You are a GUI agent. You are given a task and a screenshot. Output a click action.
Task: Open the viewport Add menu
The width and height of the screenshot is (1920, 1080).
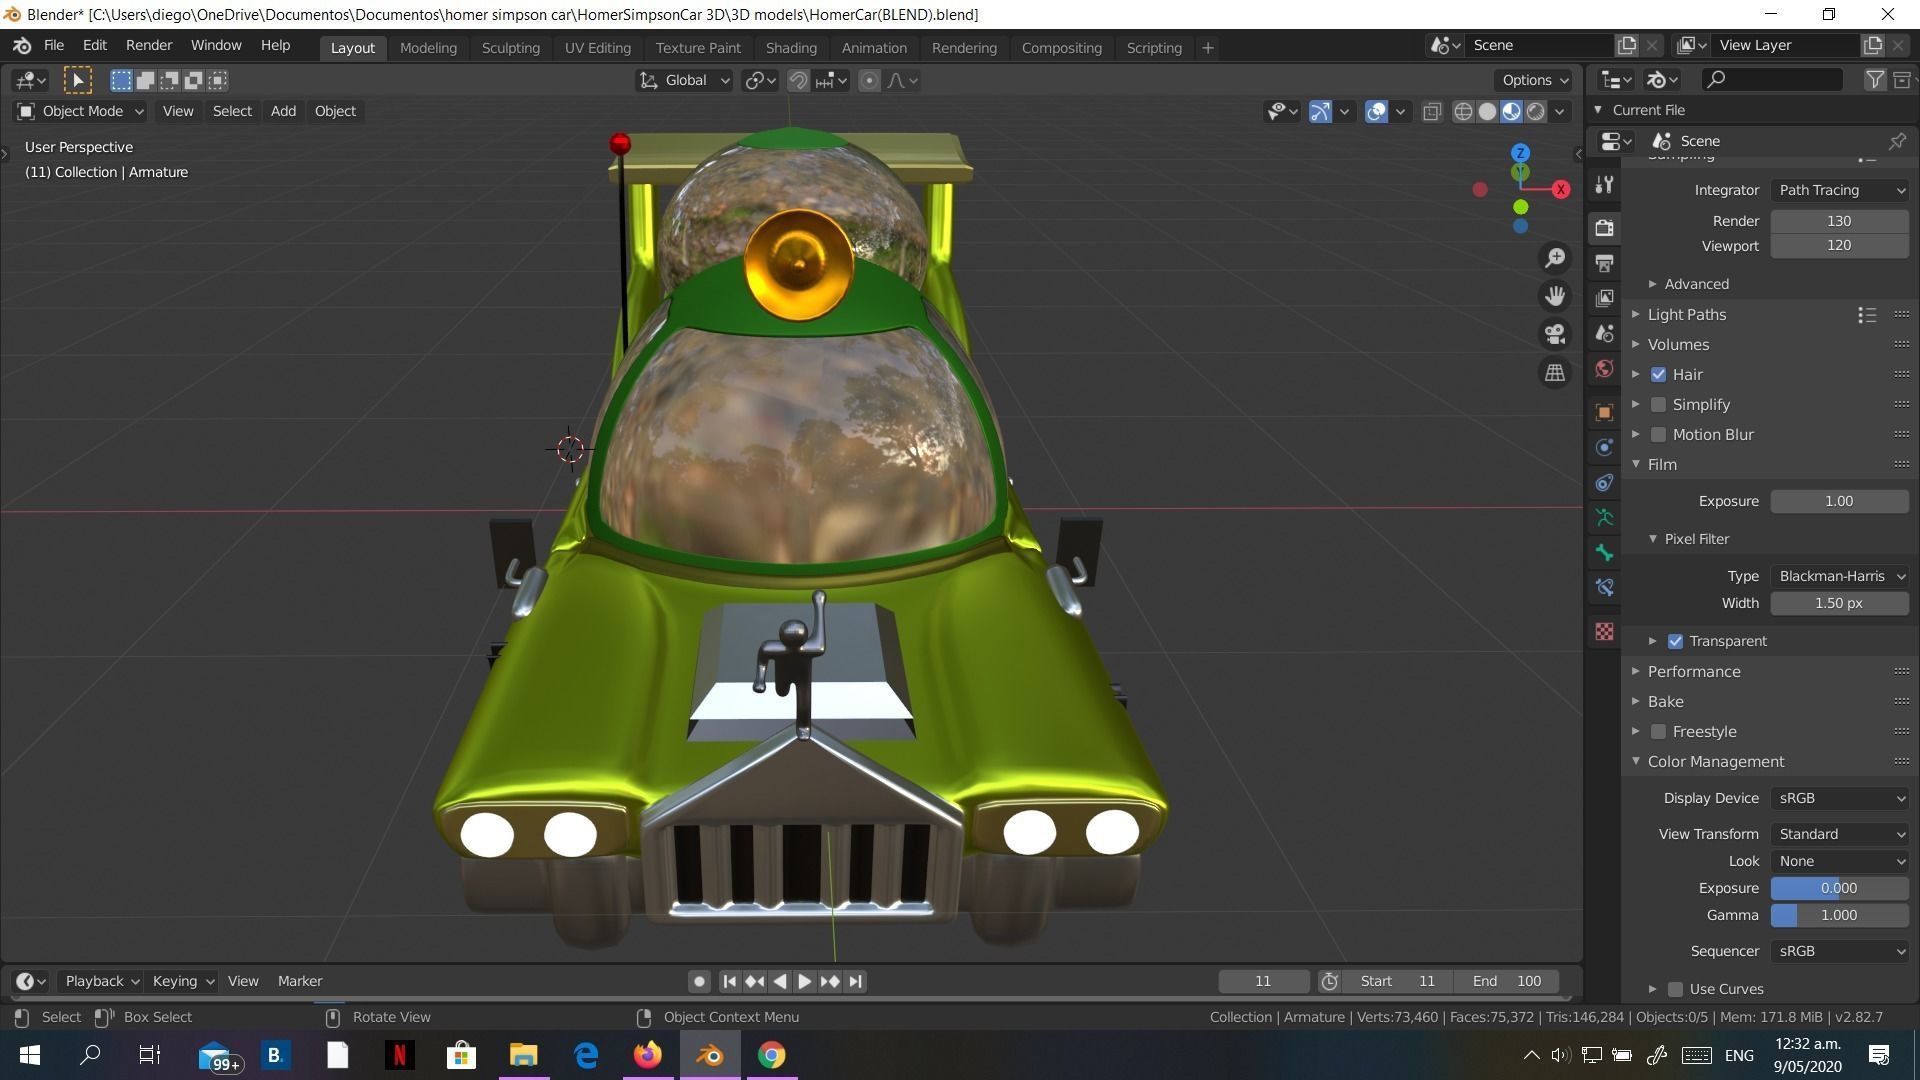283,111
